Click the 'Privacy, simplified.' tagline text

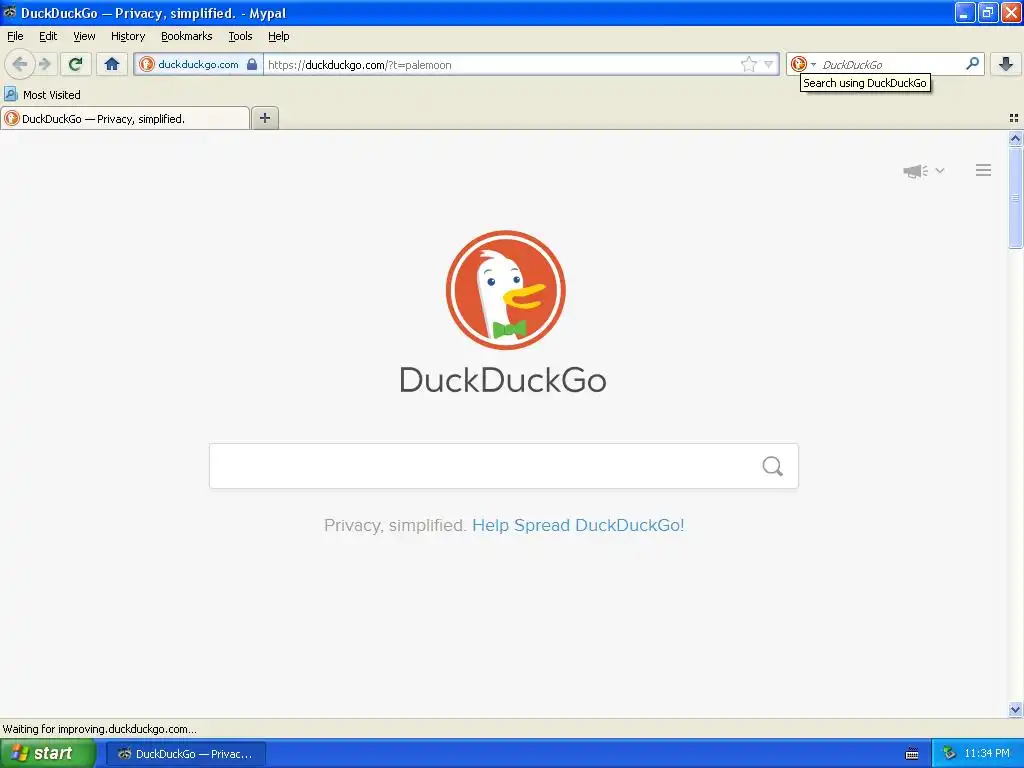tap(394, 525)
